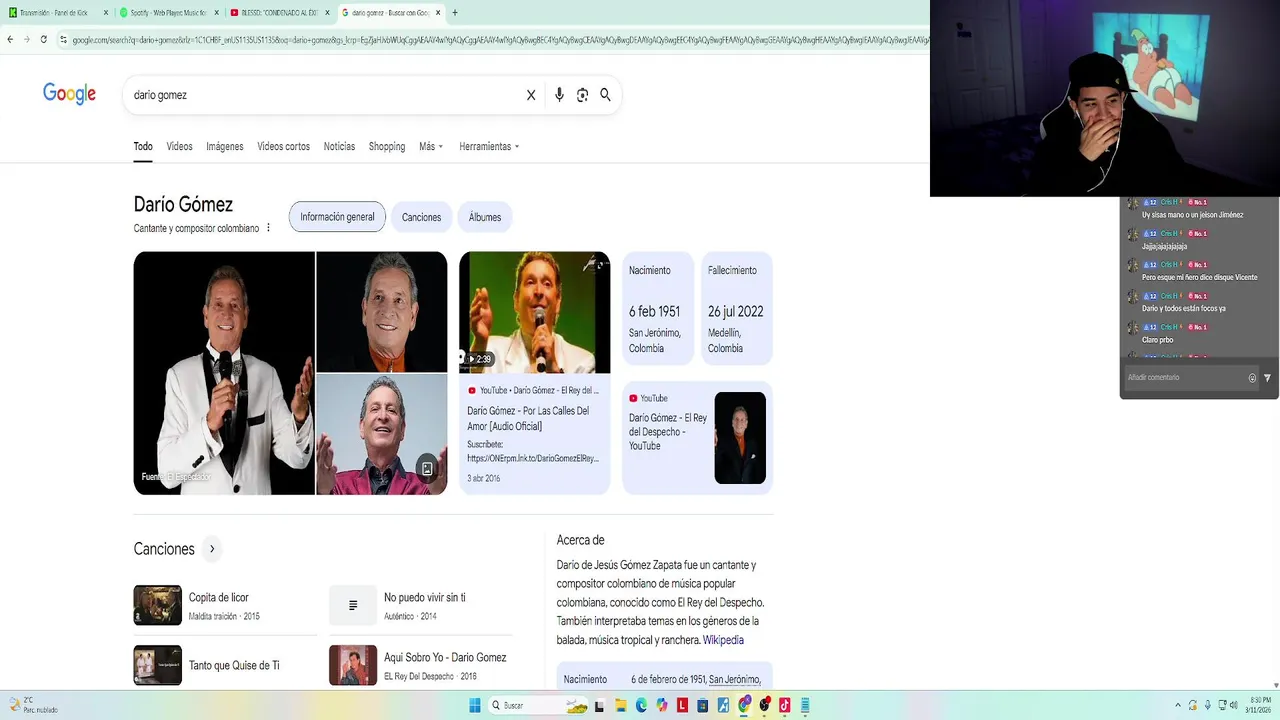Click the Canciones chip button
This screenshot has width=1280, height=720.
tap(421, 217)
